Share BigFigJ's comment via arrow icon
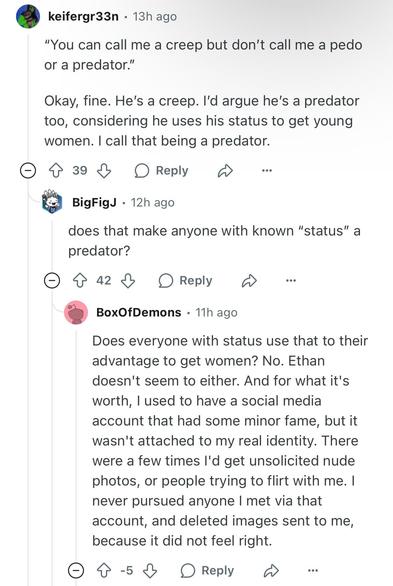Image resolution: width=393 pixels, height=586 pixels. click(249, 281)
